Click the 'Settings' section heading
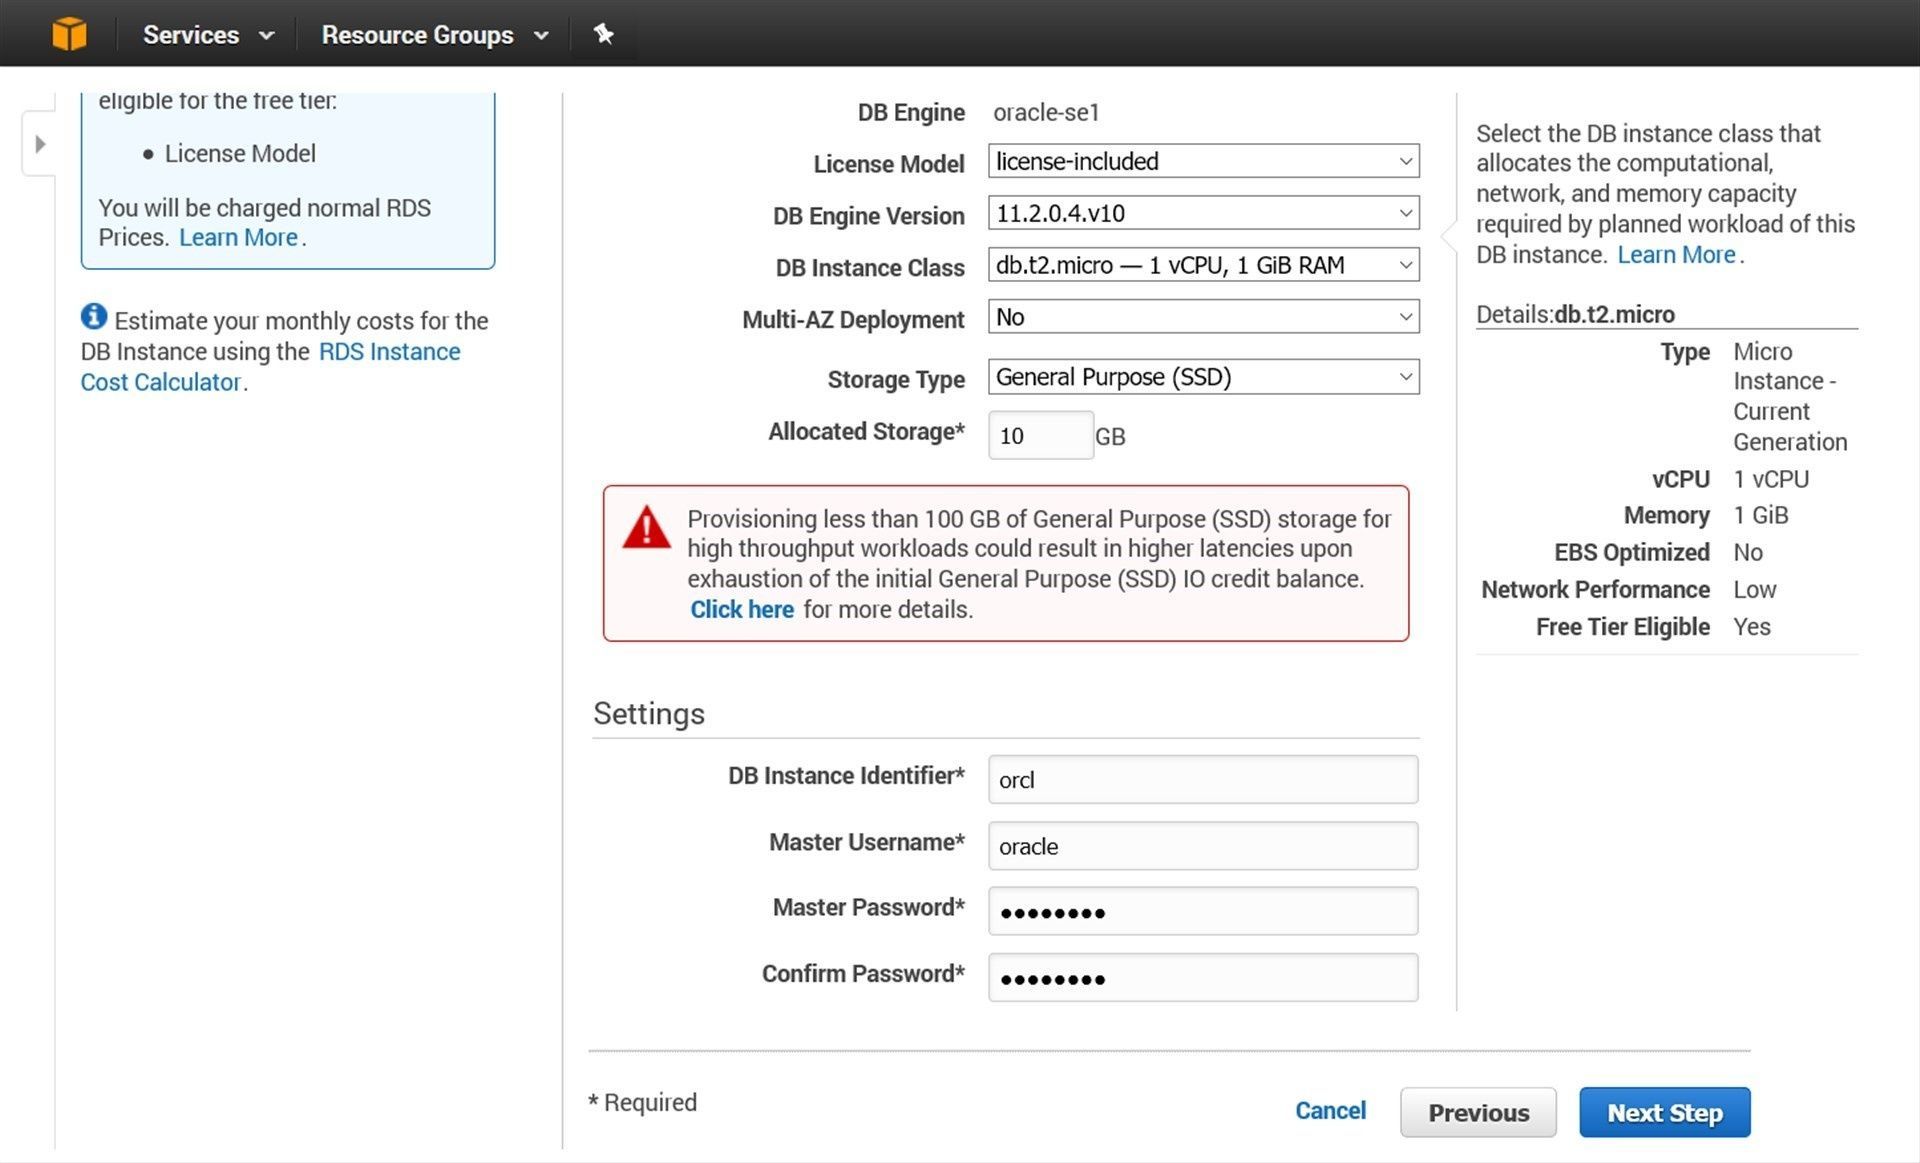 coord(649,713)
